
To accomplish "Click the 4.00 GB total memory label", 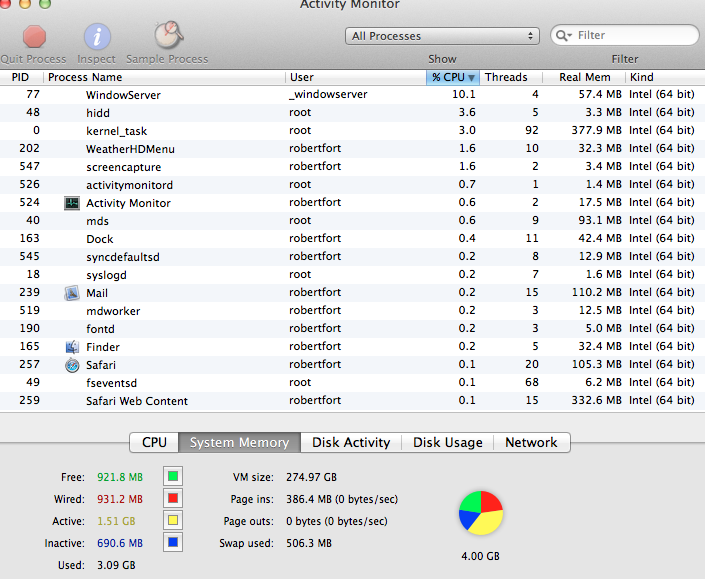I will point(480,556).
